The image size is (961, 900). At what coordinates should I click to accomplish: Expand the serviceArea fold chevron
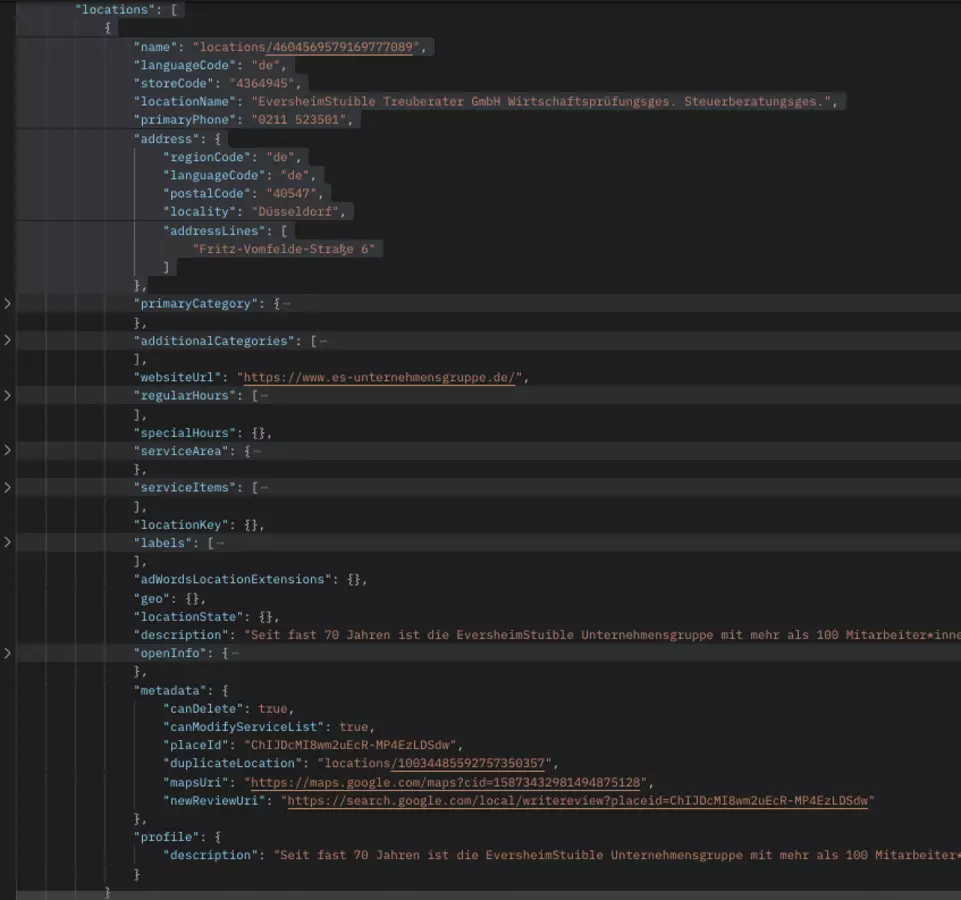[7, 451]
